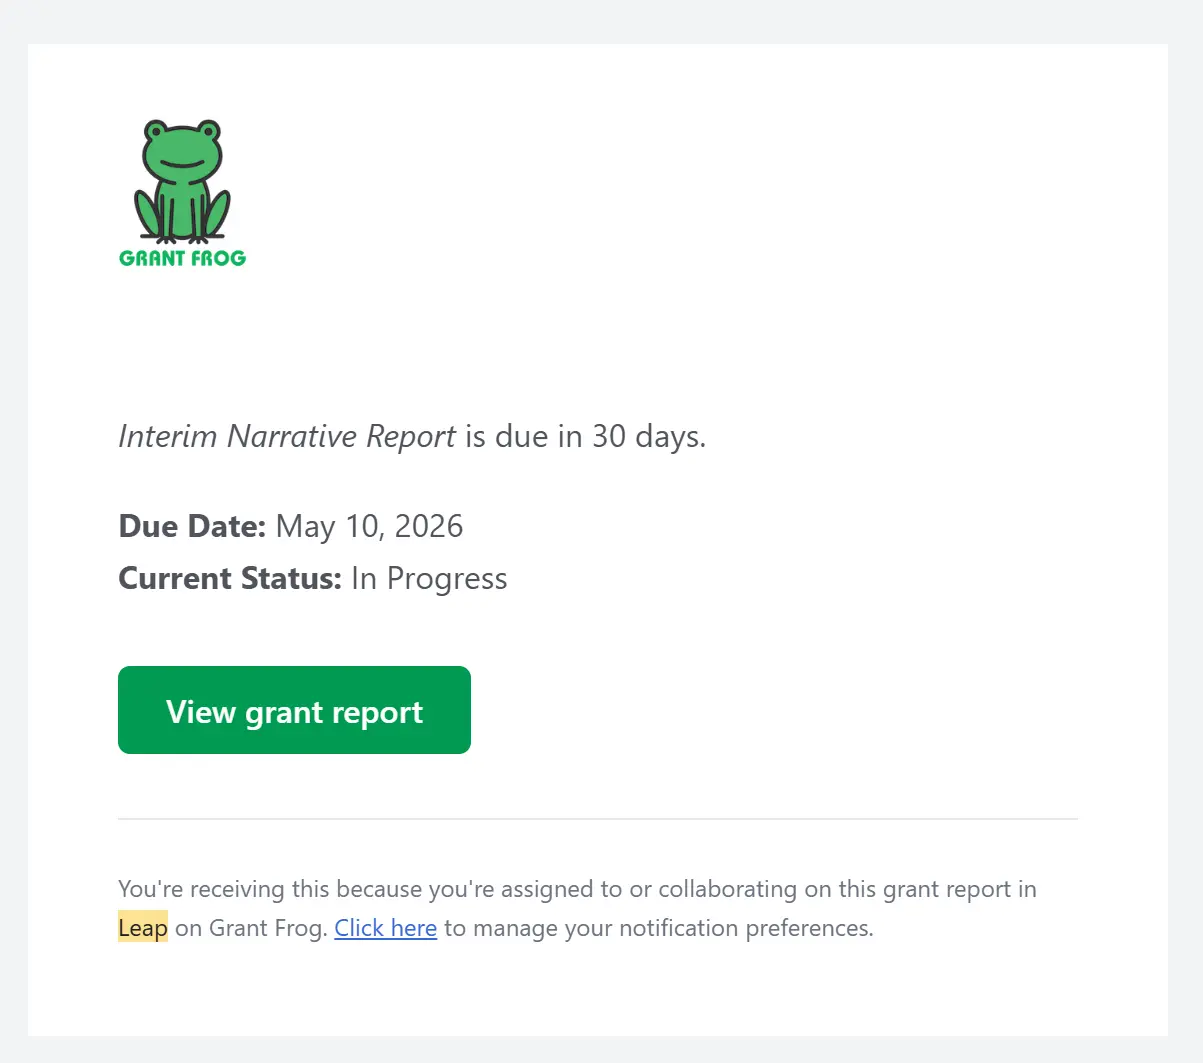The width and height of the screenshot is (1203, 1063).
Task: Click May 10, 2026 date text
Action: (368, 526)
